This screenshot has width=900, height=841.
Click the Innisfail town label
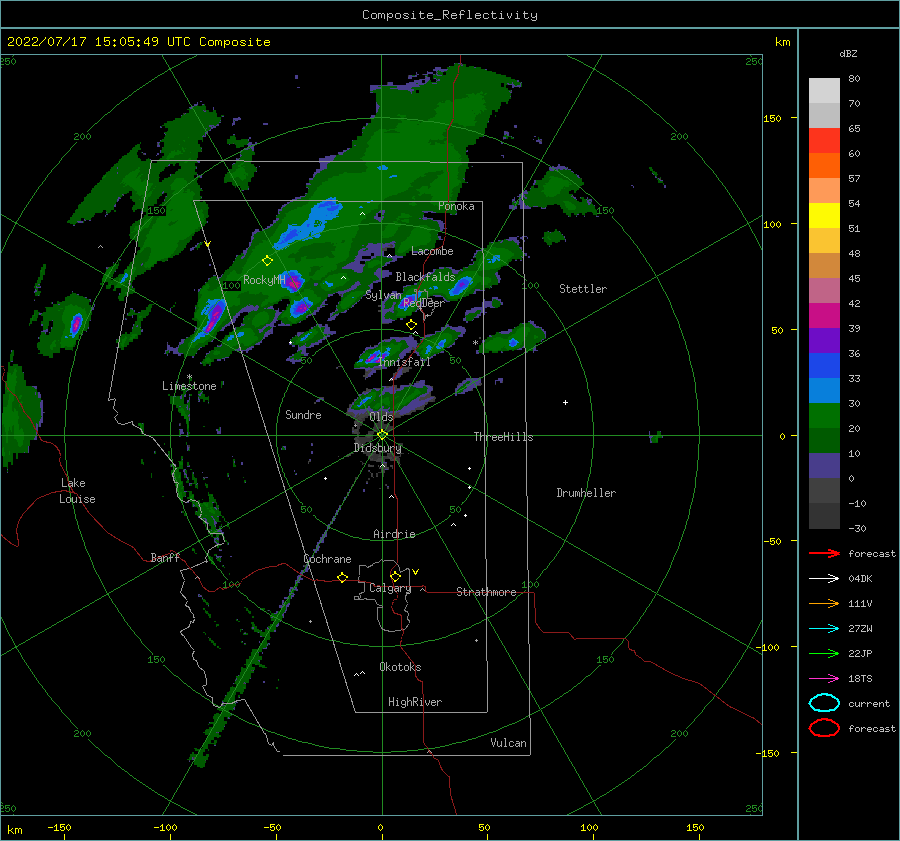pos(404,362)
